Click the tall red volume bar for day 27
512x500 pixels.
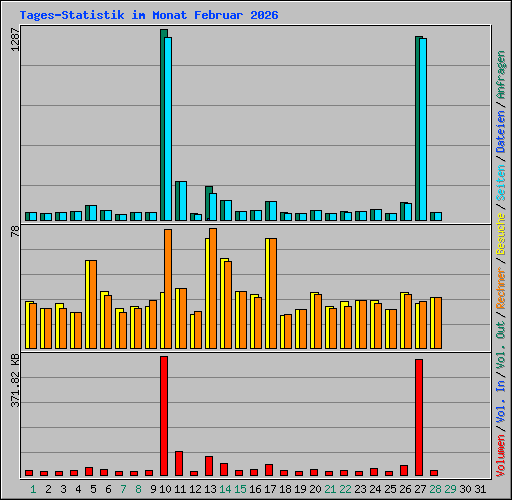(x=419, y=418)
